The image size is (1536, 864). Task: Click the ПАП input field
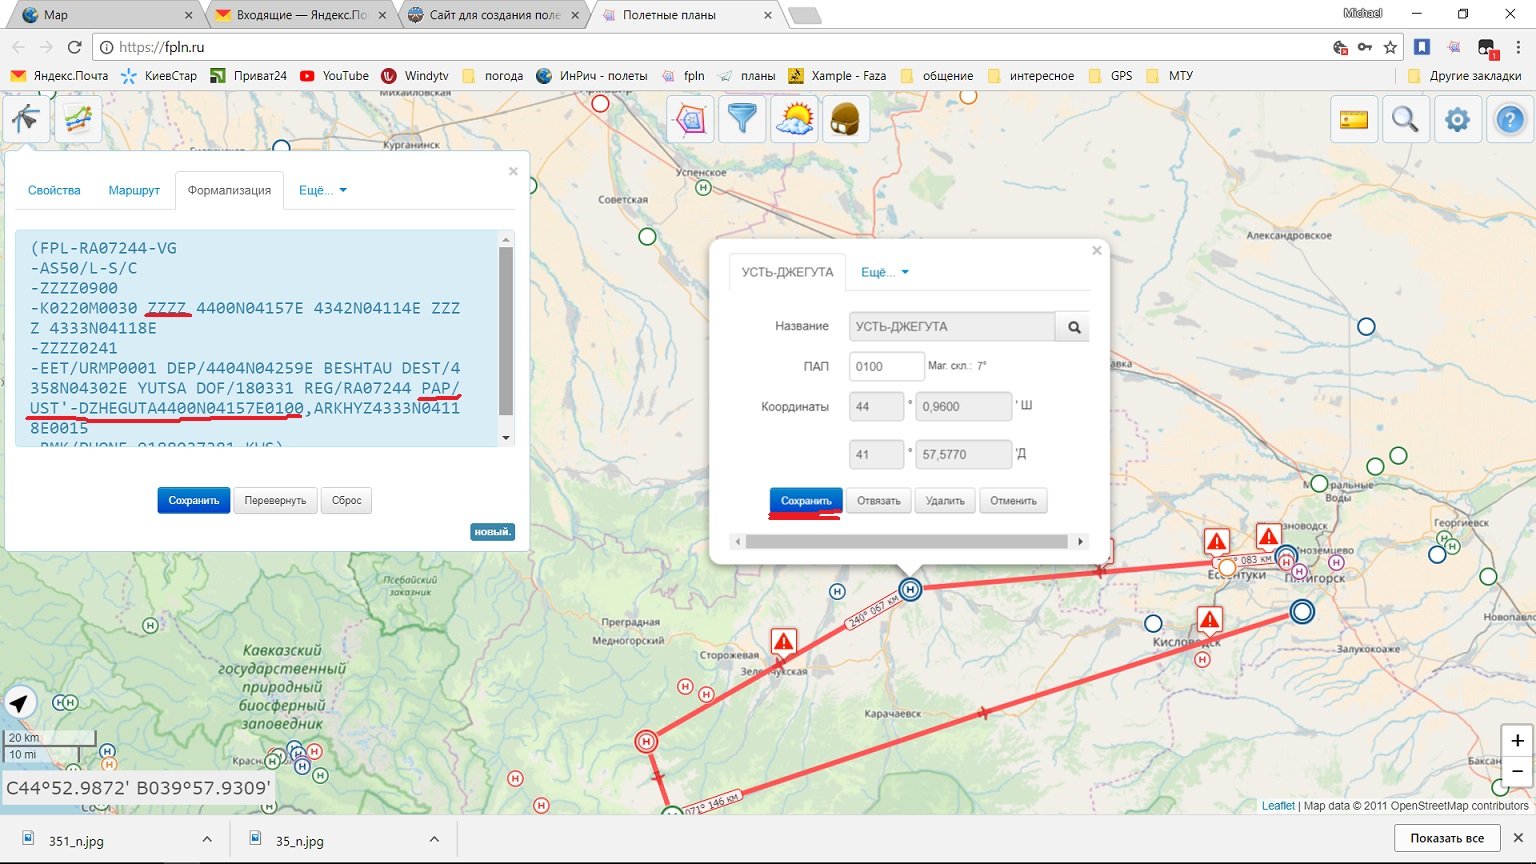(x=886, y=367)
